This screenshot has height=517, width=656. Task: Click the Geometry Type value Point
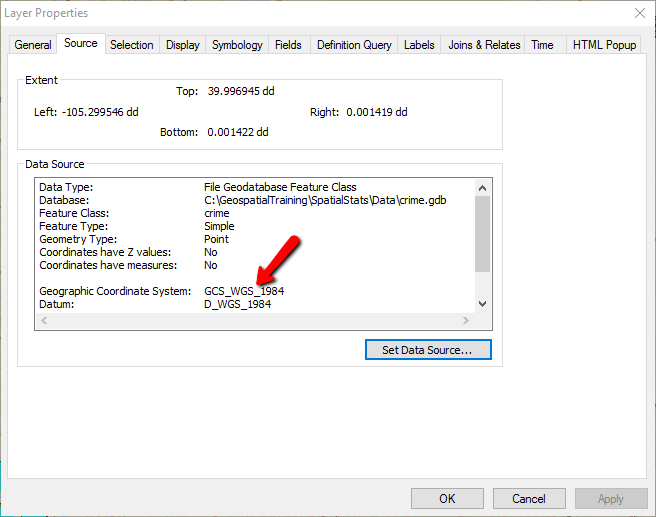coord(216,239)
